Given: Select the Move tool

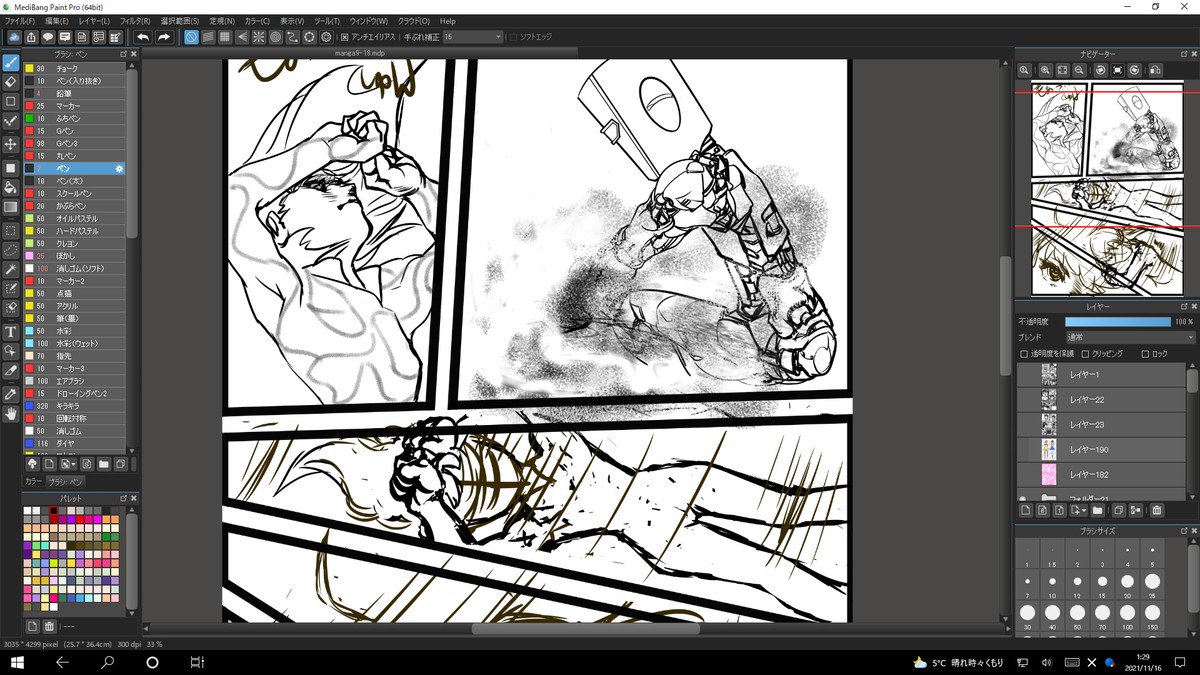Looking at the screenshot, I should pyautogui.click(x=11, y=144).
